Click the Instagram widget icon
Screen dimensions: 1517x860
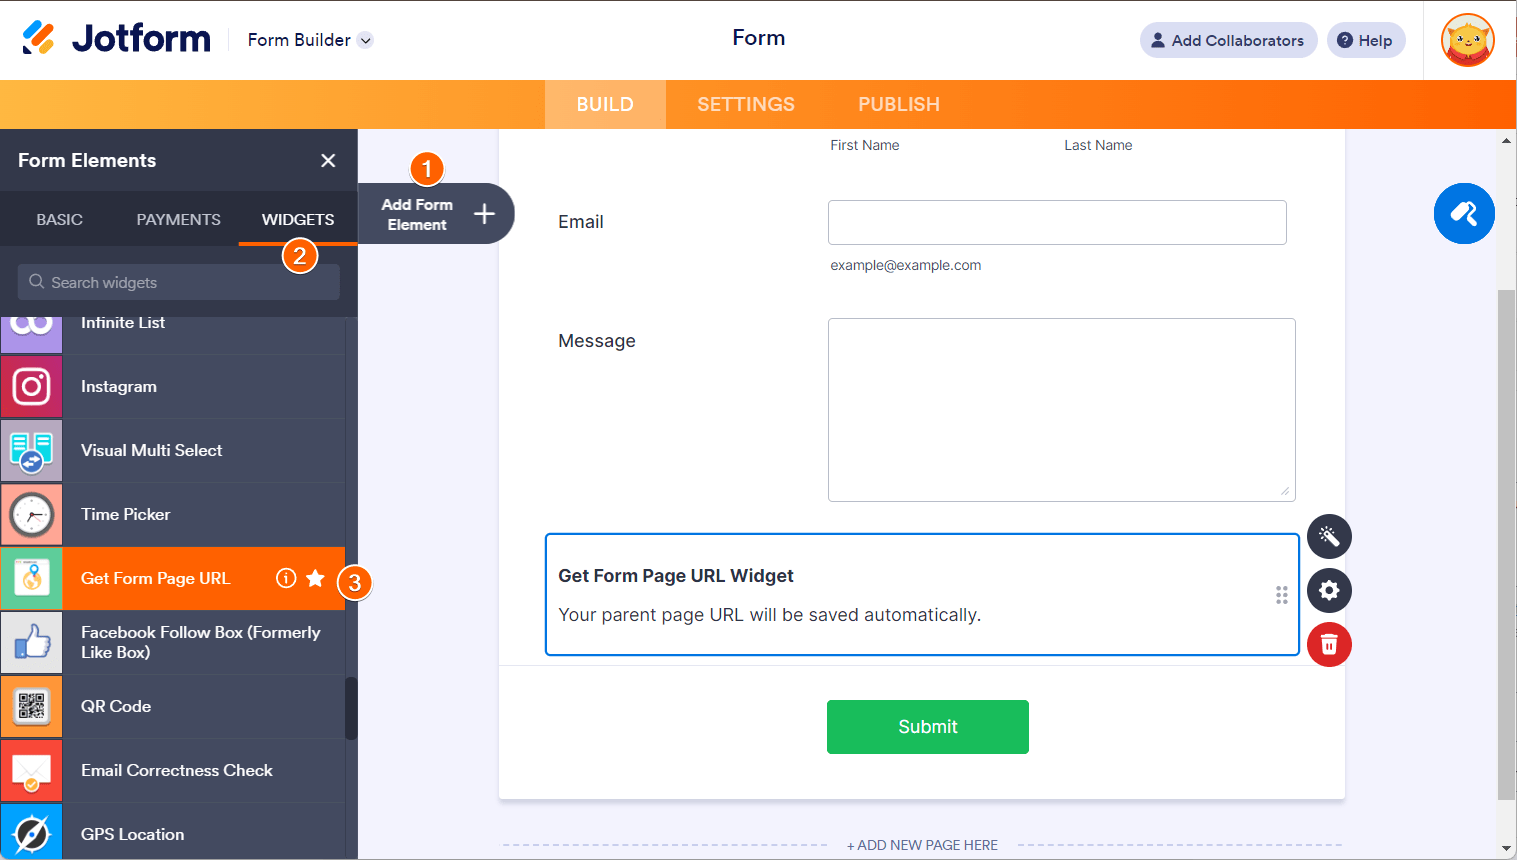click(32, 387)
